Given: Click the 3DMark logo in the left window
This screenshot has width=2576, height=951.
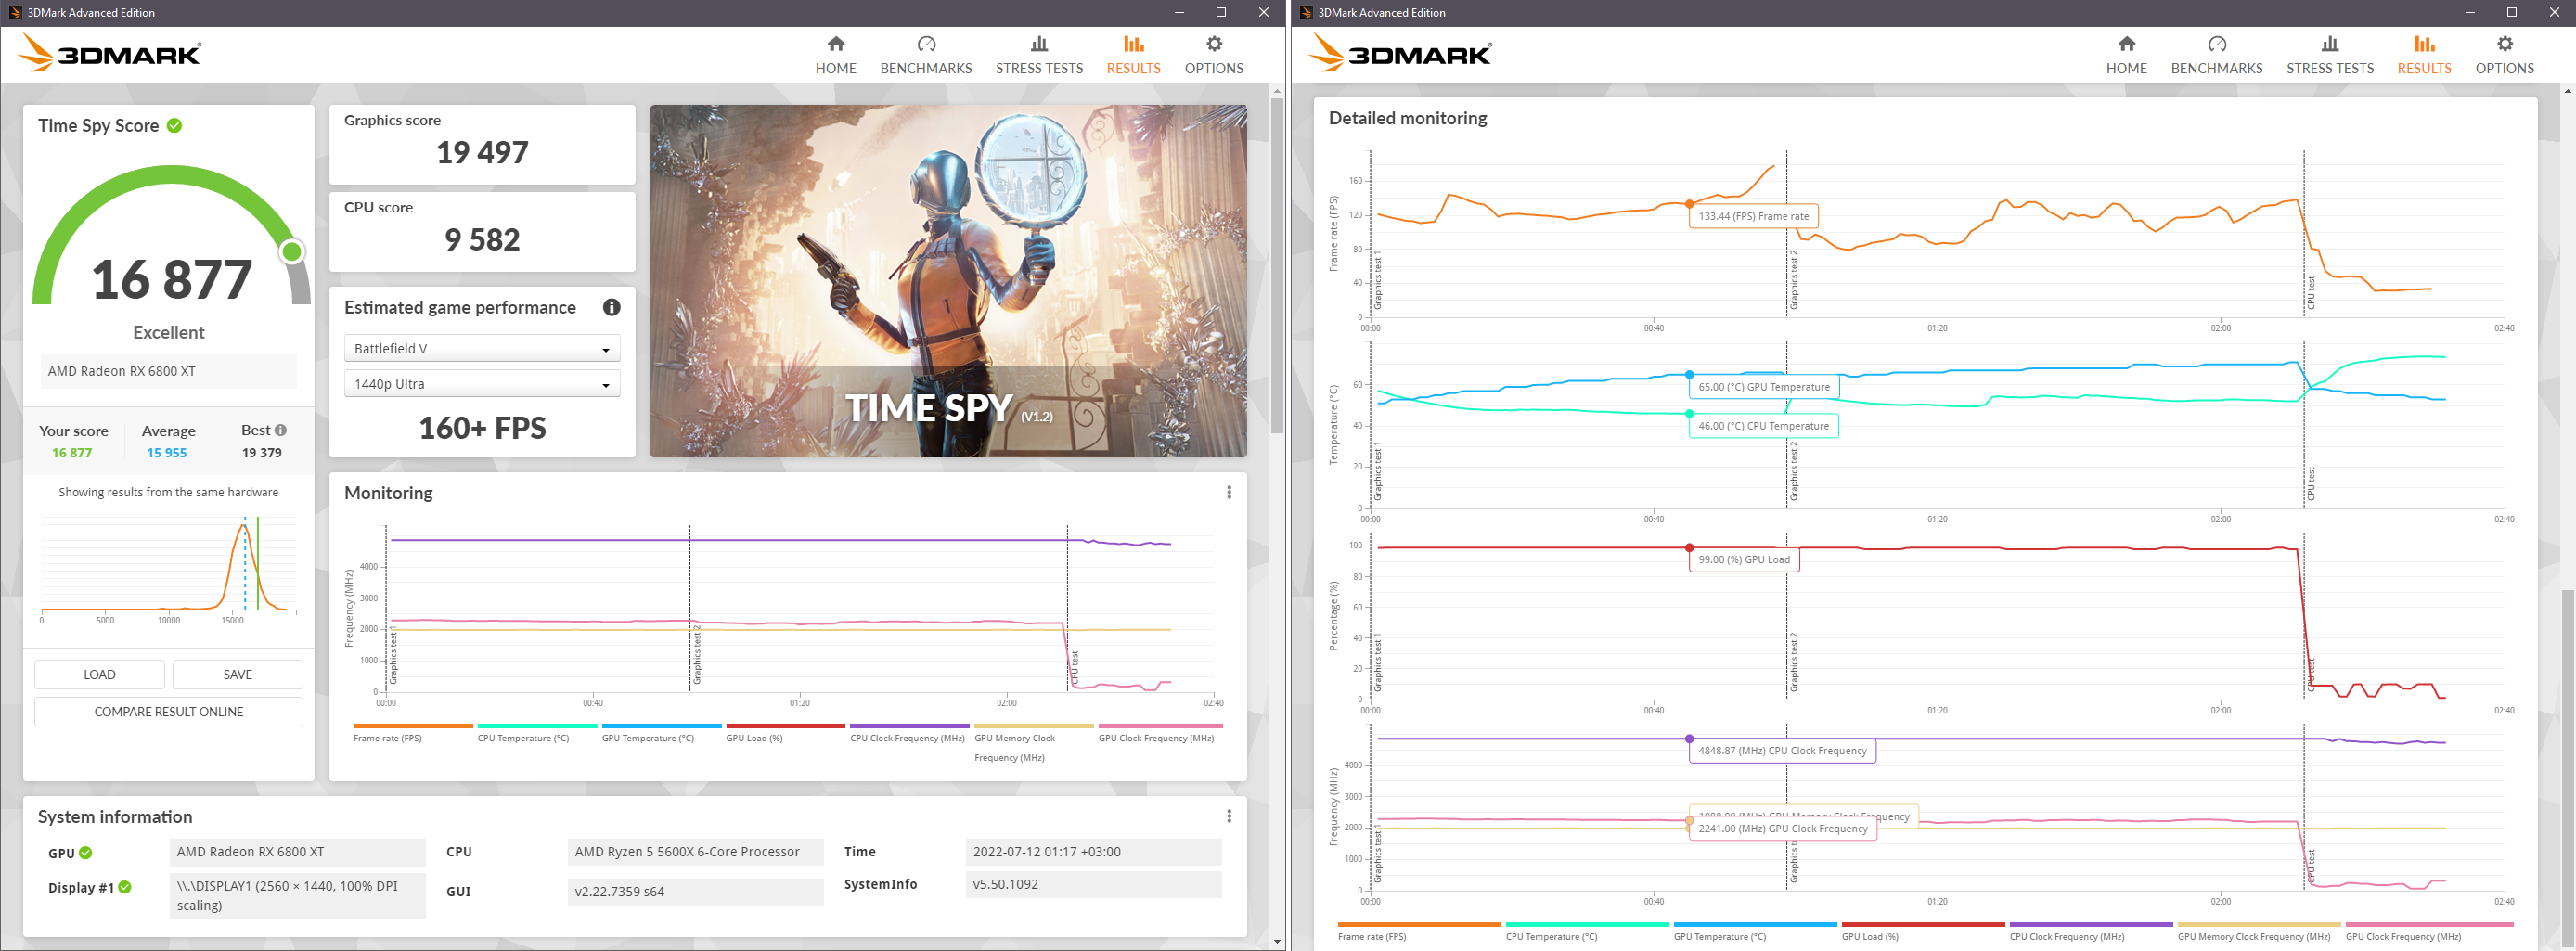Looking at the screenshot, I should coord(110,53).
